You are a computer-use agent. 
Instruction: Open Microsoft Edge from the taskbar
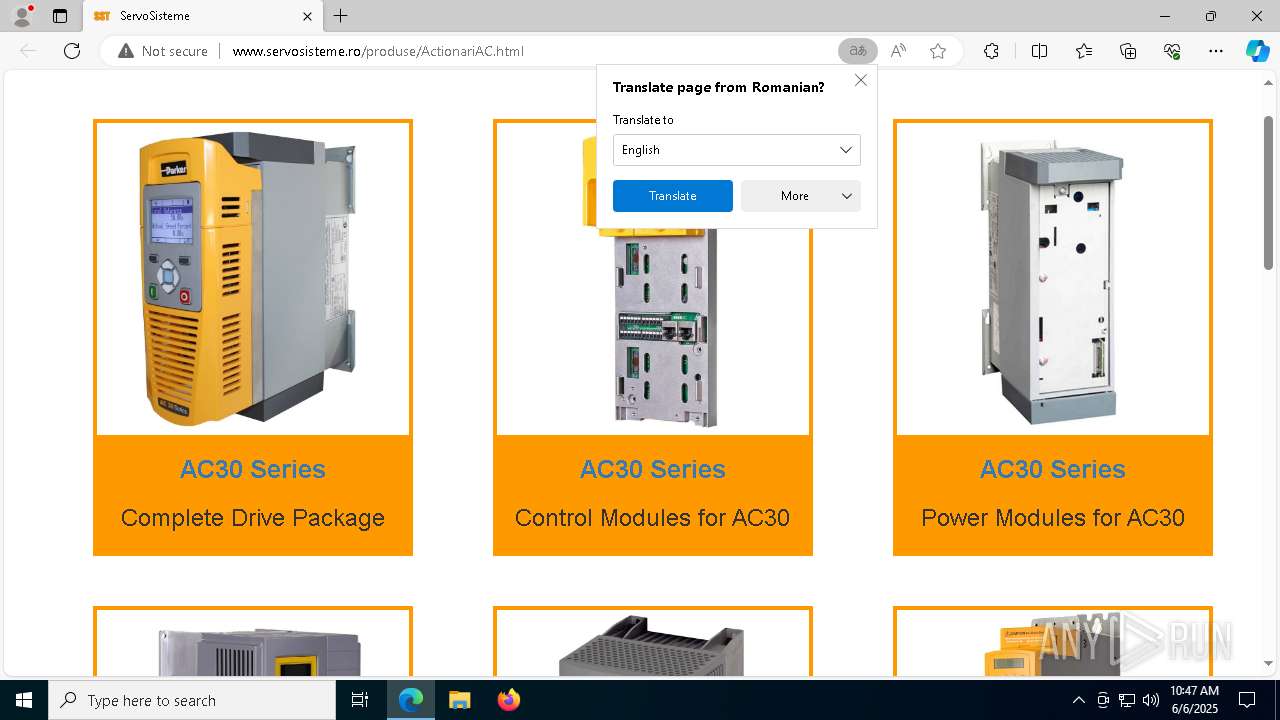point(411,700)
